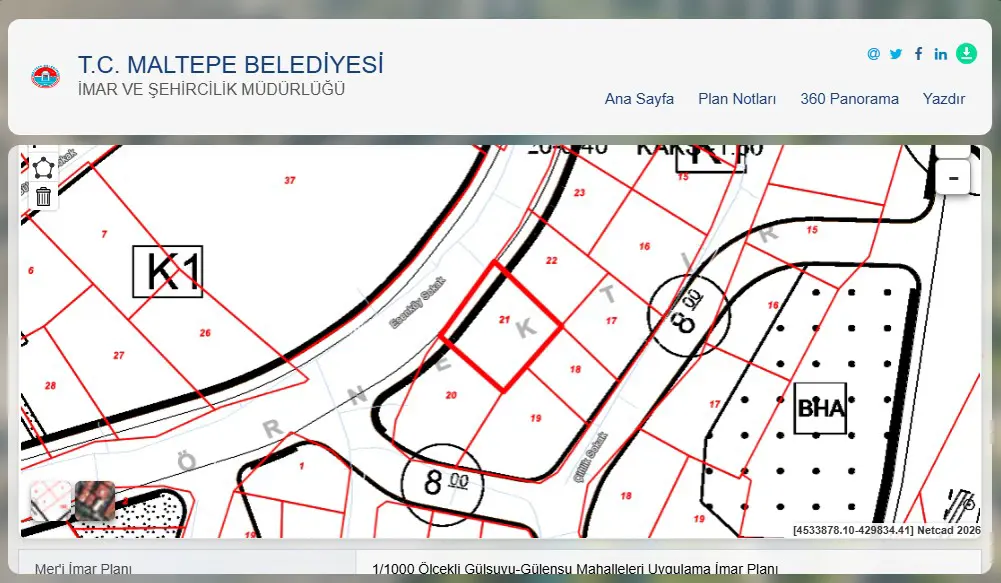Click the Yazdır print menu item
Image resolution: width=1001 pixels, height=583 pixels.
click(944, 99)
